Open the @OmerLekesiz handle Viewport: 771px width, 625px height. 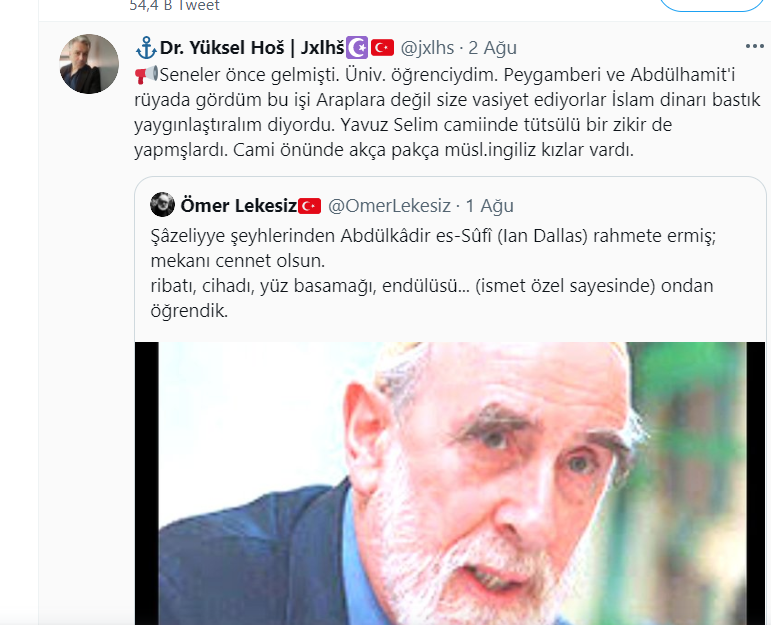click(389, 206)
